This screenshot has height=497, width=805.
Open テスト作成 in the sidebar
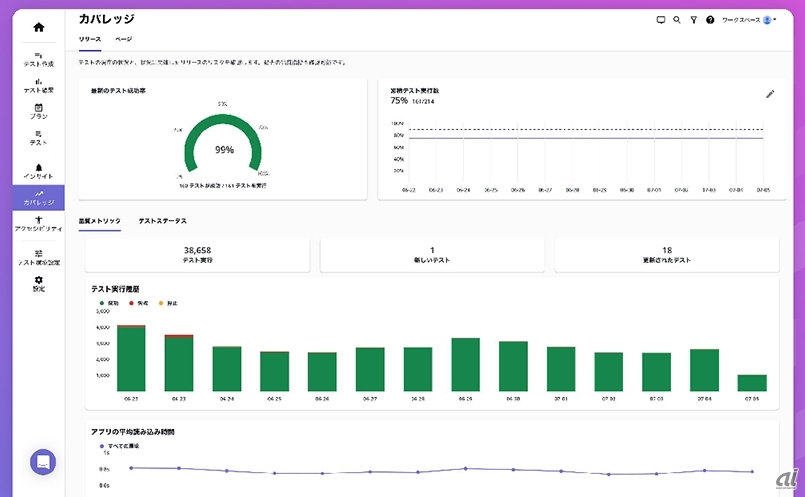38,59
